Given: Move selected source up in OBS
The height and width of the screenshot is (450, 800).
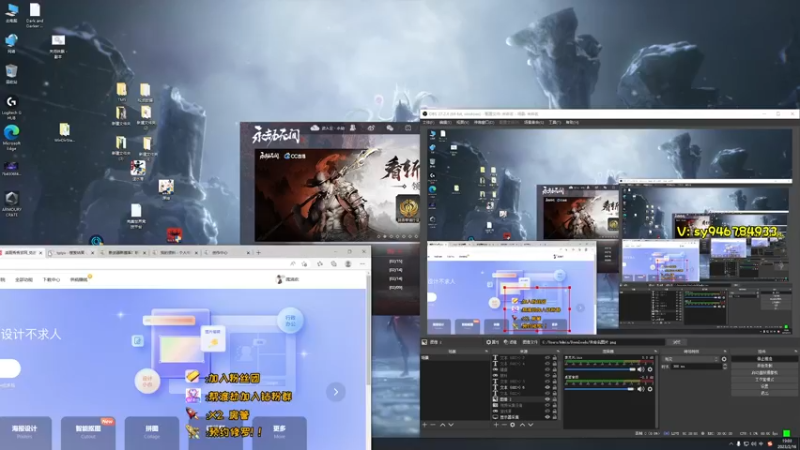Looking at the screenshot, I should [x=522, y=424].
